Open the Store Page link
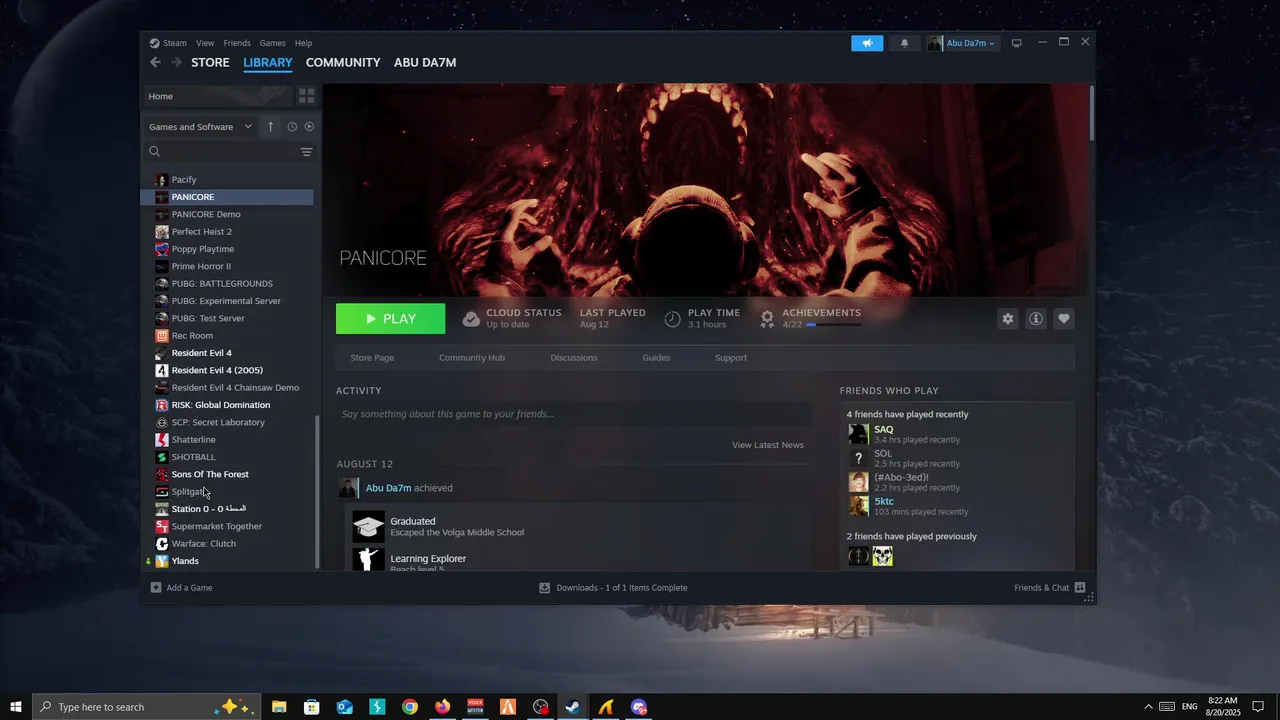 click(372, 358)
